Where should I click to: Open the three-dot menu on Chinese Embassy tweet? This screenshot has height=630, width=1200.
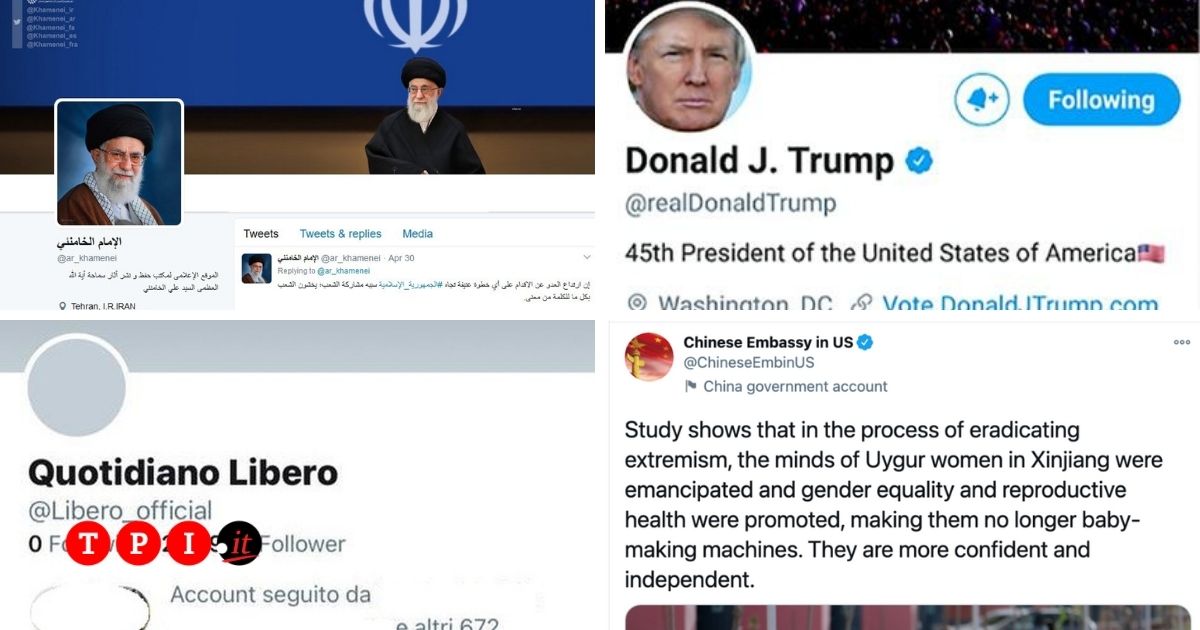point(1182,342)
